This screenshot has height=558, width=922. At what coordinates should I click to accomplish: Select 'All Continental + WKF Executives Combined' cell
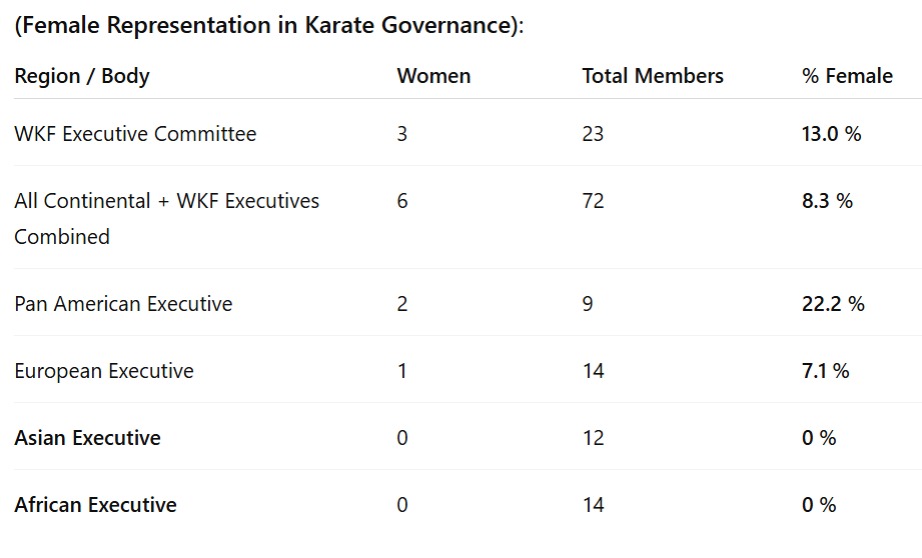point(166,218)
